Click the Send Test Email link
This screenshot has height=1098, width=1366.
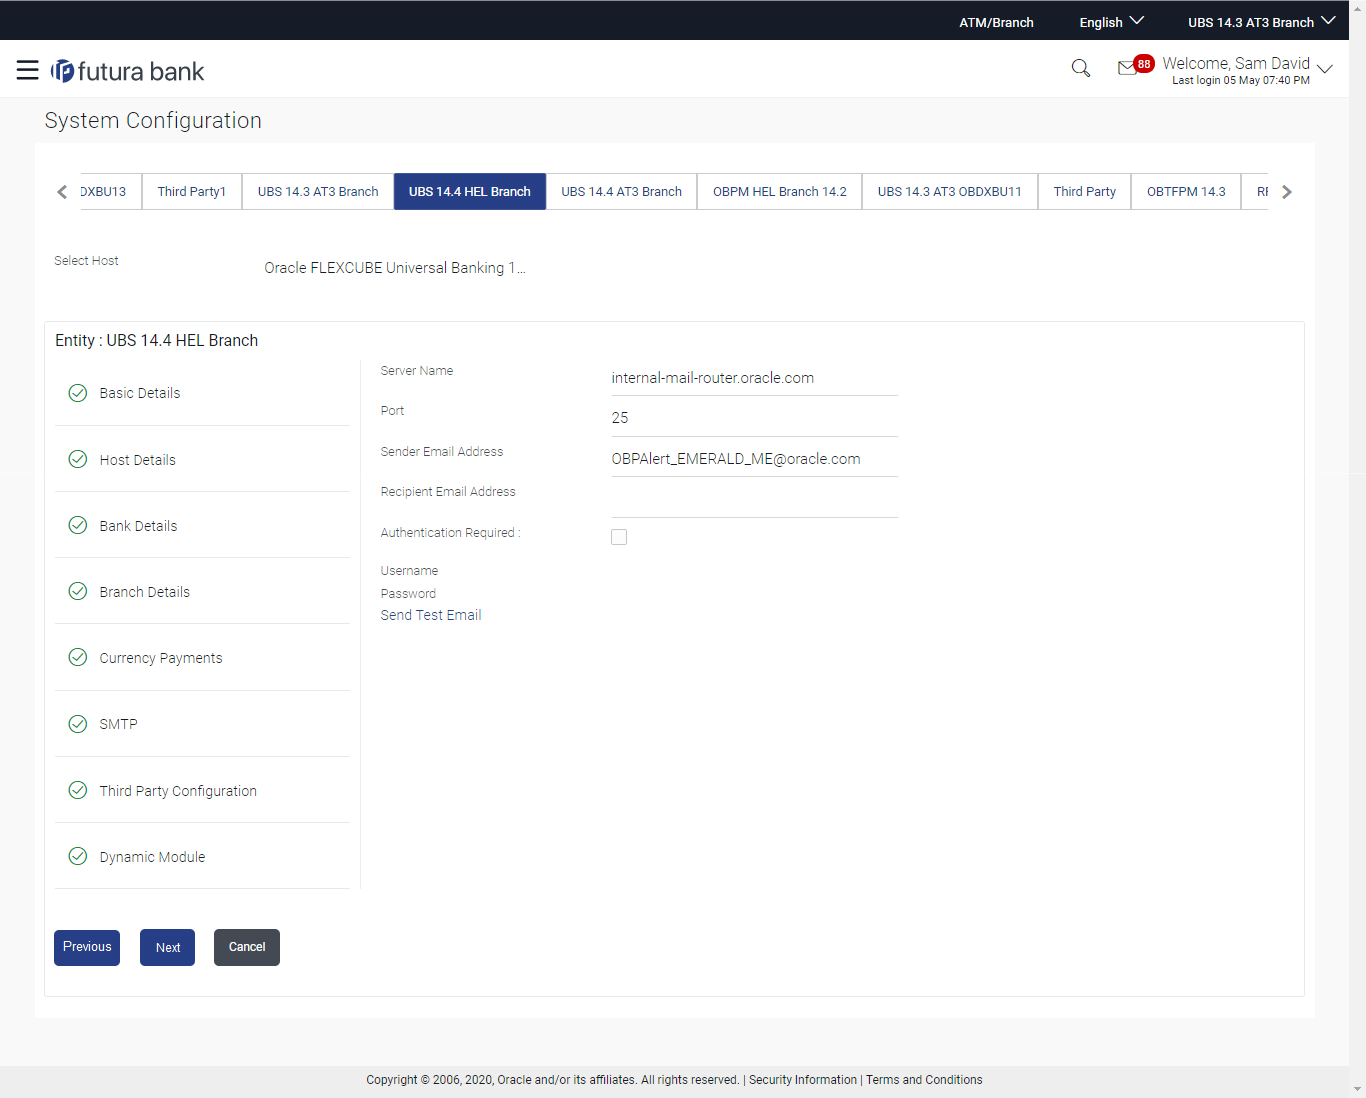point(431,615)
